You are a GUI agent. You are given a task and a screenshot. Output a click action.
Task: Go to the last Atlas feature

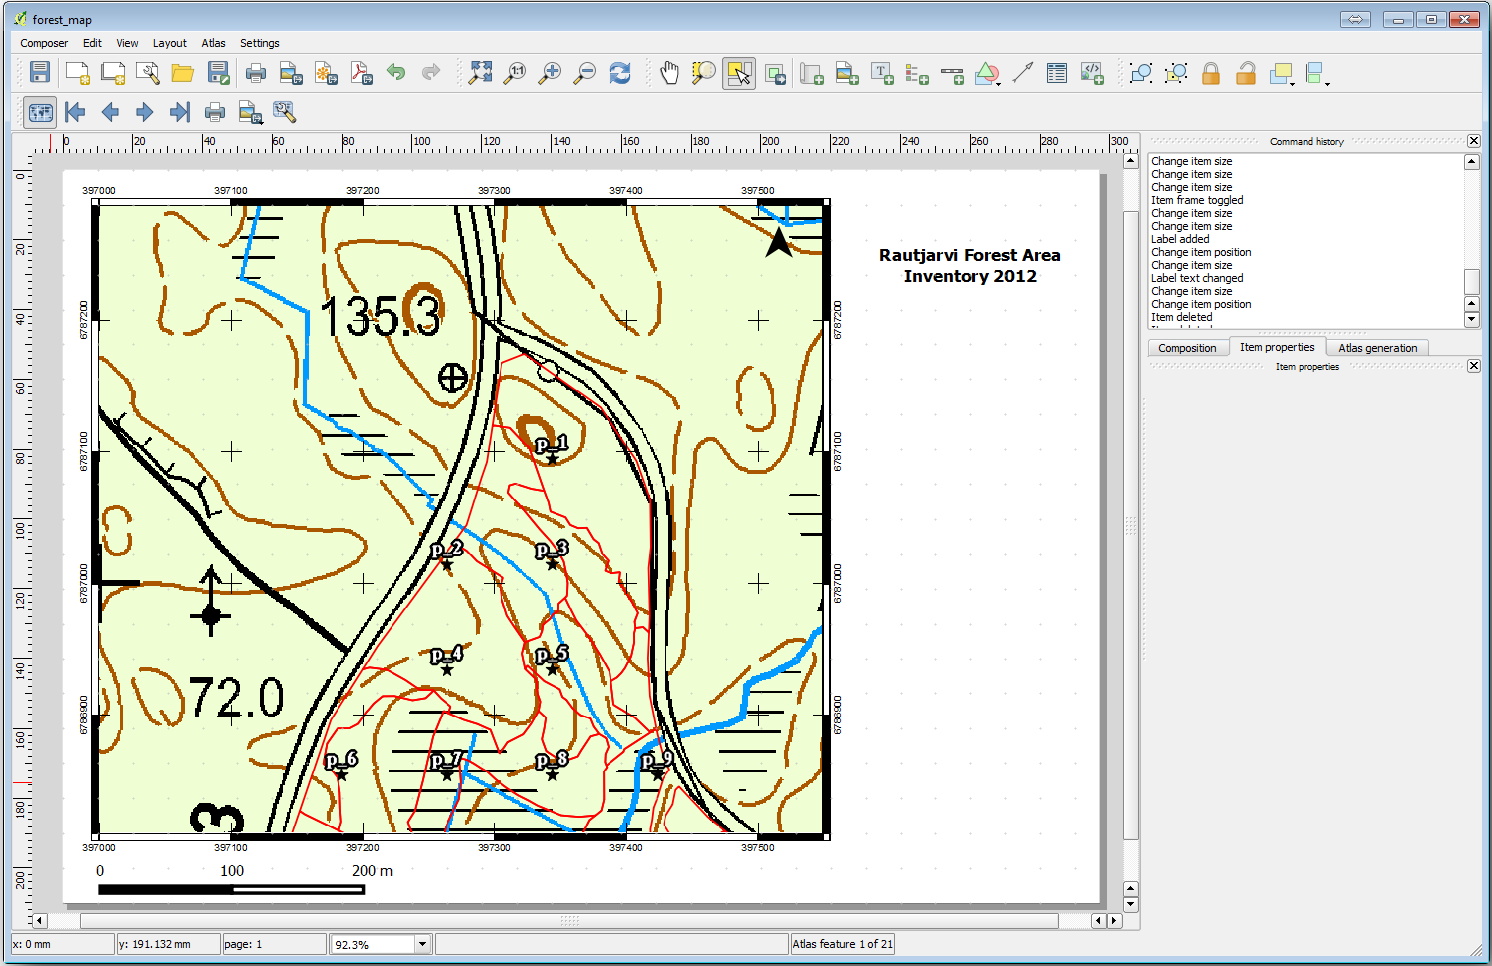click(x=179, y=112)
